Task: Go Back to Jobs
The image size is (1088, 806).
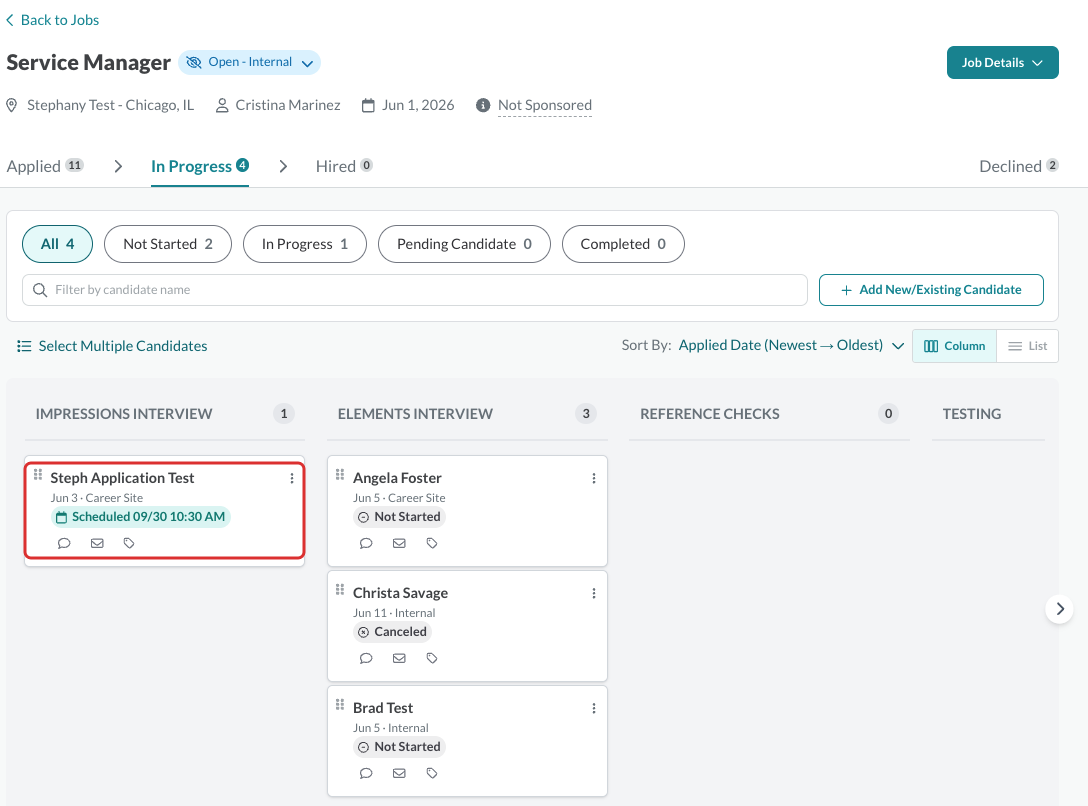Action: pyautogui.click(x=53, y=20)
